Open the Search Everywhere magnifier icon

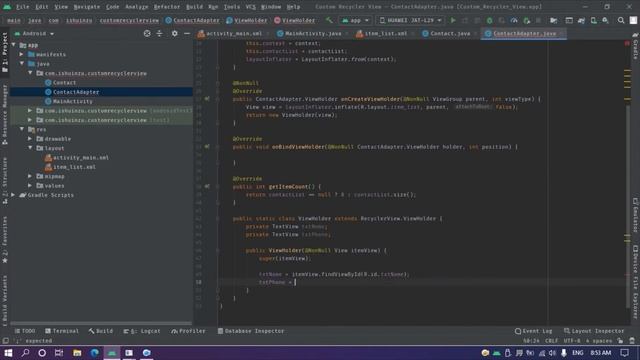[x=621, y=20]
